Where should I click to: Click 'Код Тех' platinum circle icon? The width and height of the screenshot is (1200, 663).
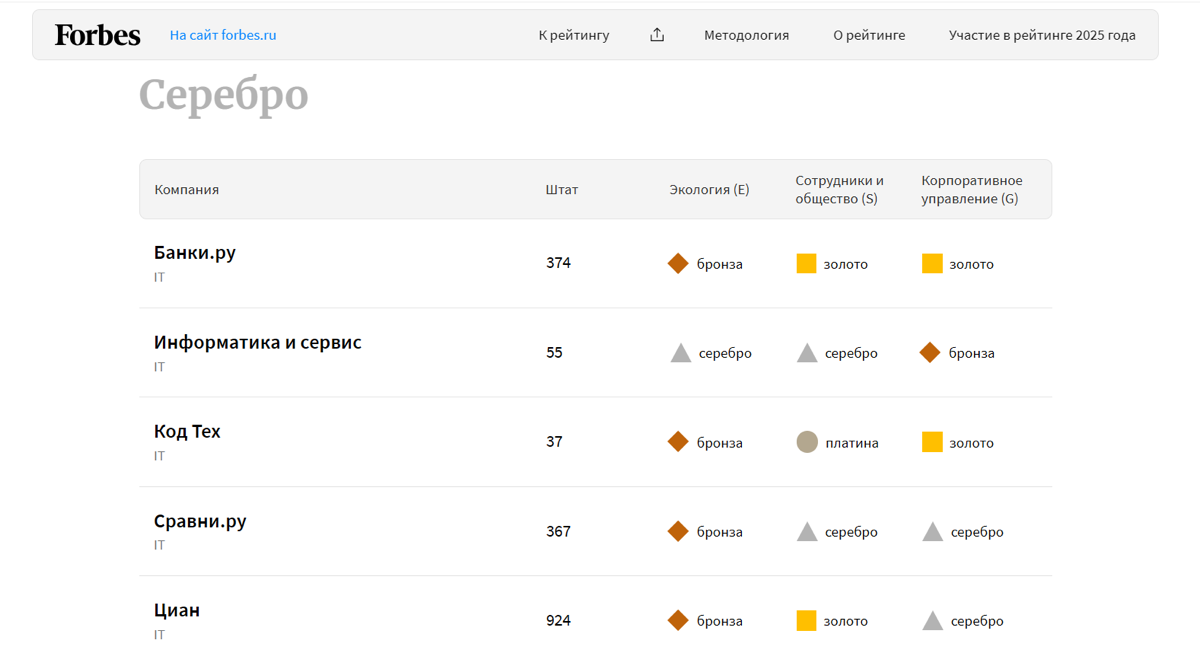[807, 441]
